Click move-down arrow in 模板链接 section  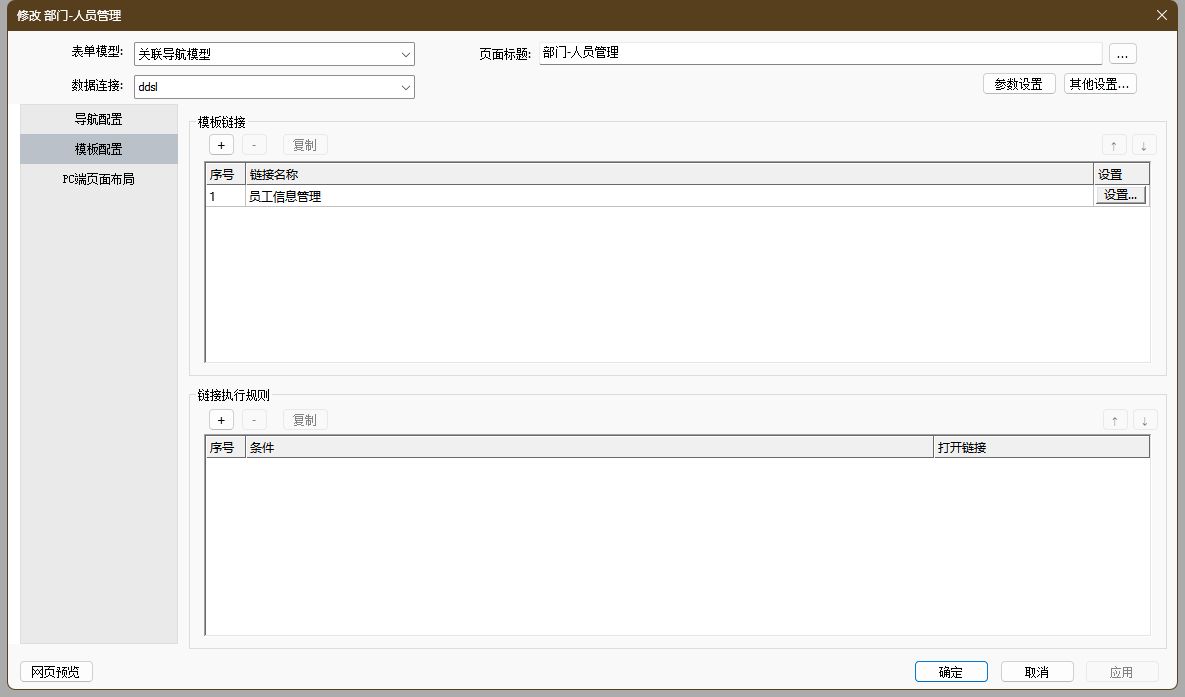click(1144, 145)
